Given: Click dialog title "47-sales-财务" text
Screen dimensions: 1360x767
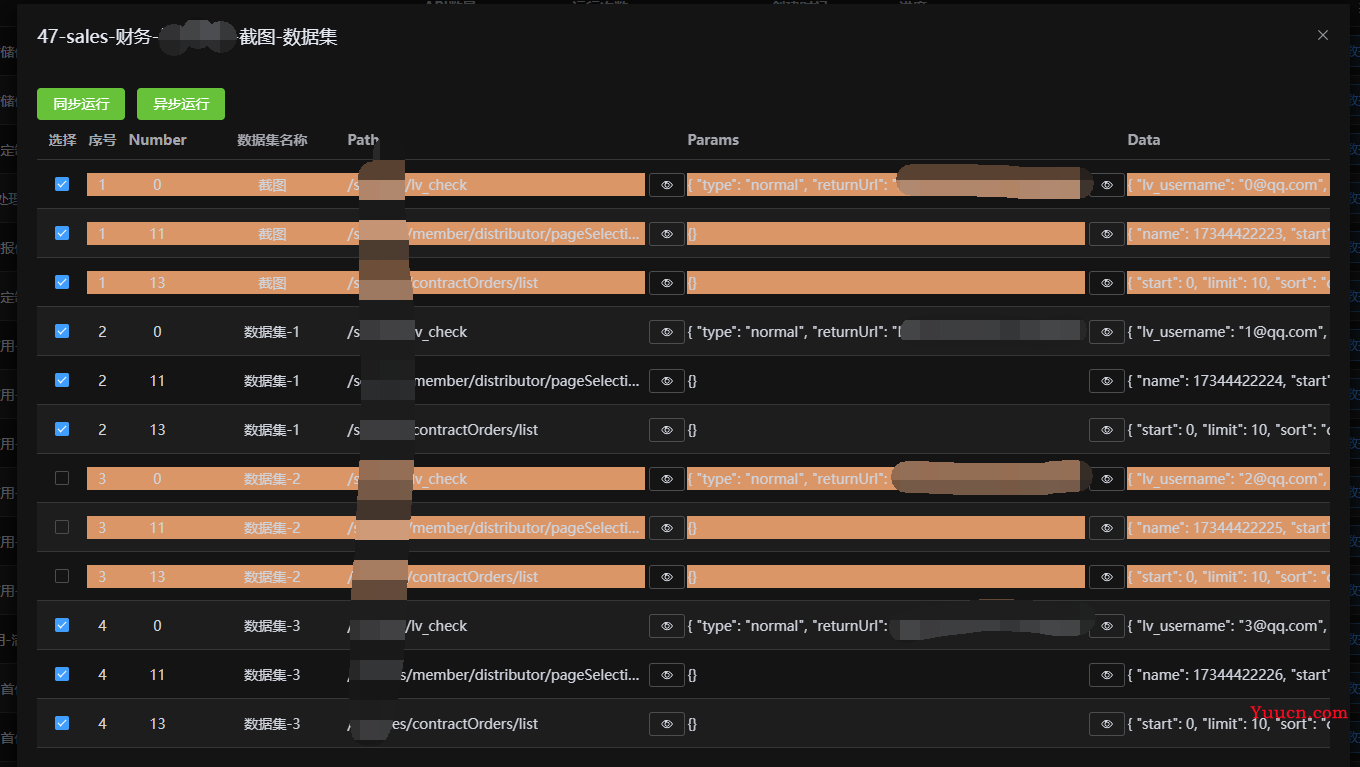Looking at the screenshot, I should click(x=94, y=37).
